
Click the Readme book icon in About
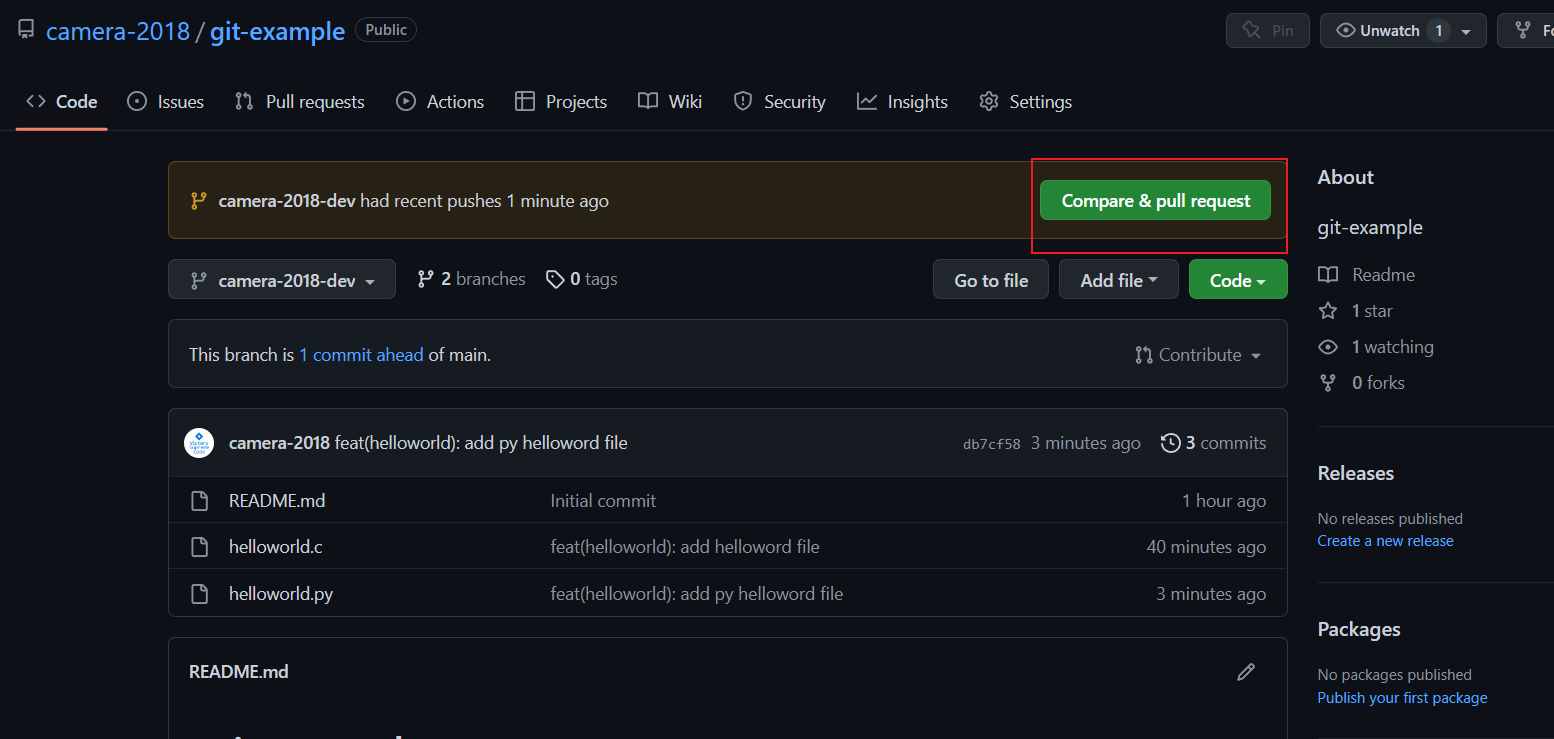pos(1328,275)
